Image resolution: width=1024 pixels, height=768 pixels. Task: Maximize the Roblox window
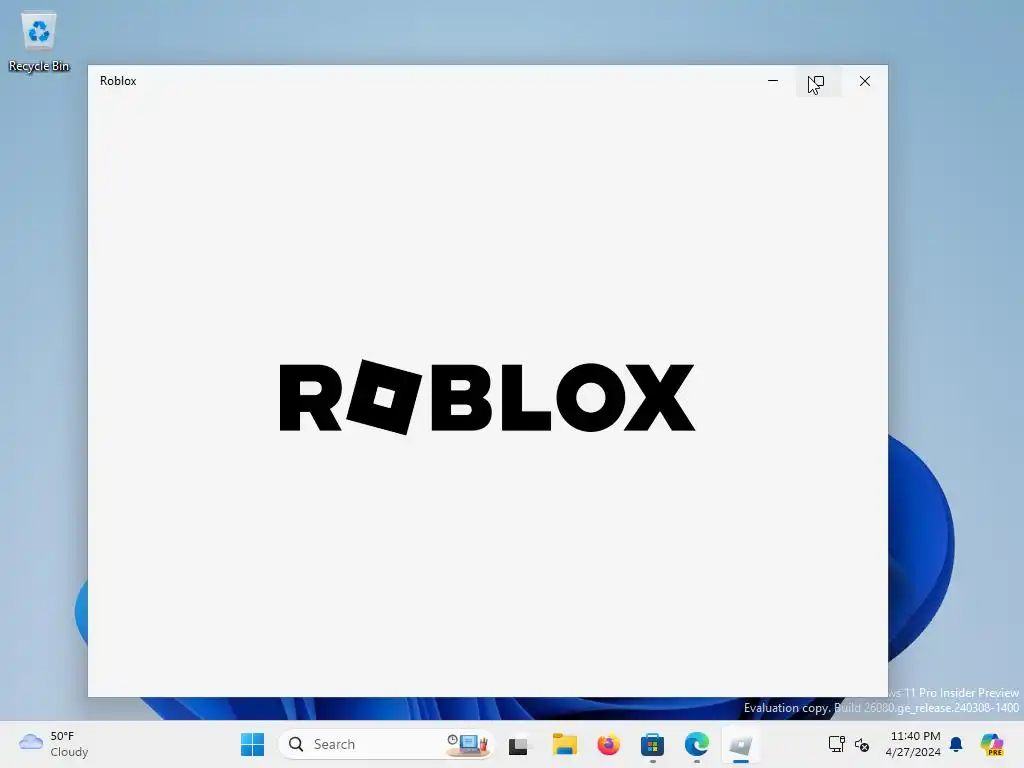tap(818, 81)
